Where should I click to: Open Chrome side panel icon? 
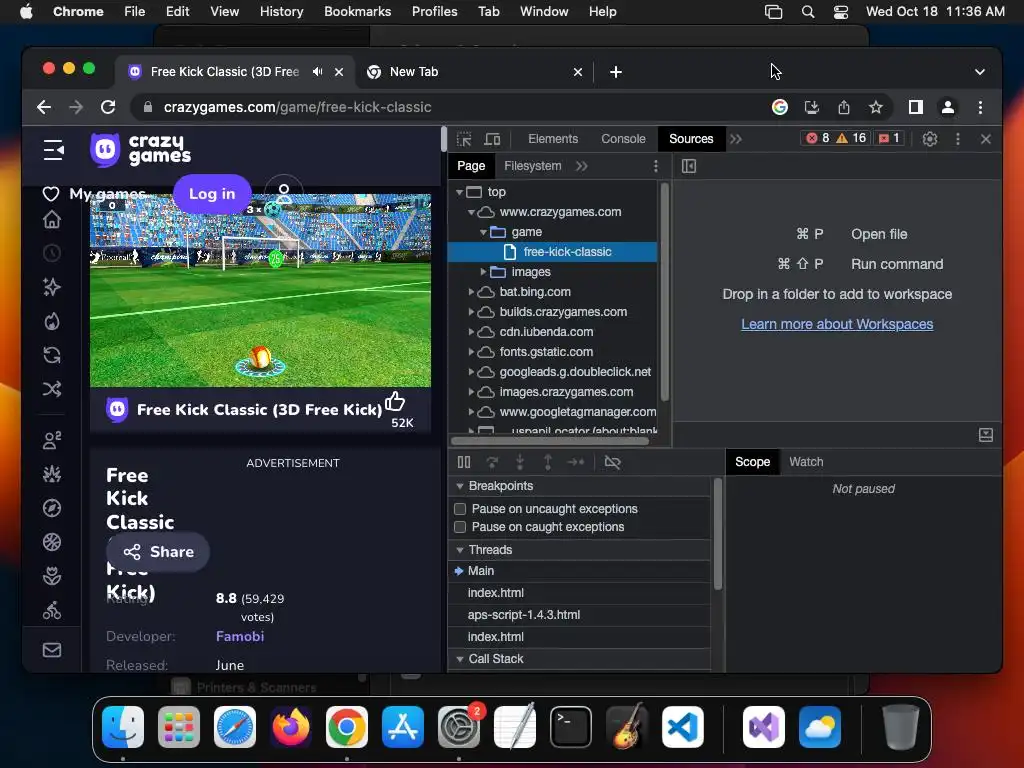point(916,107)
